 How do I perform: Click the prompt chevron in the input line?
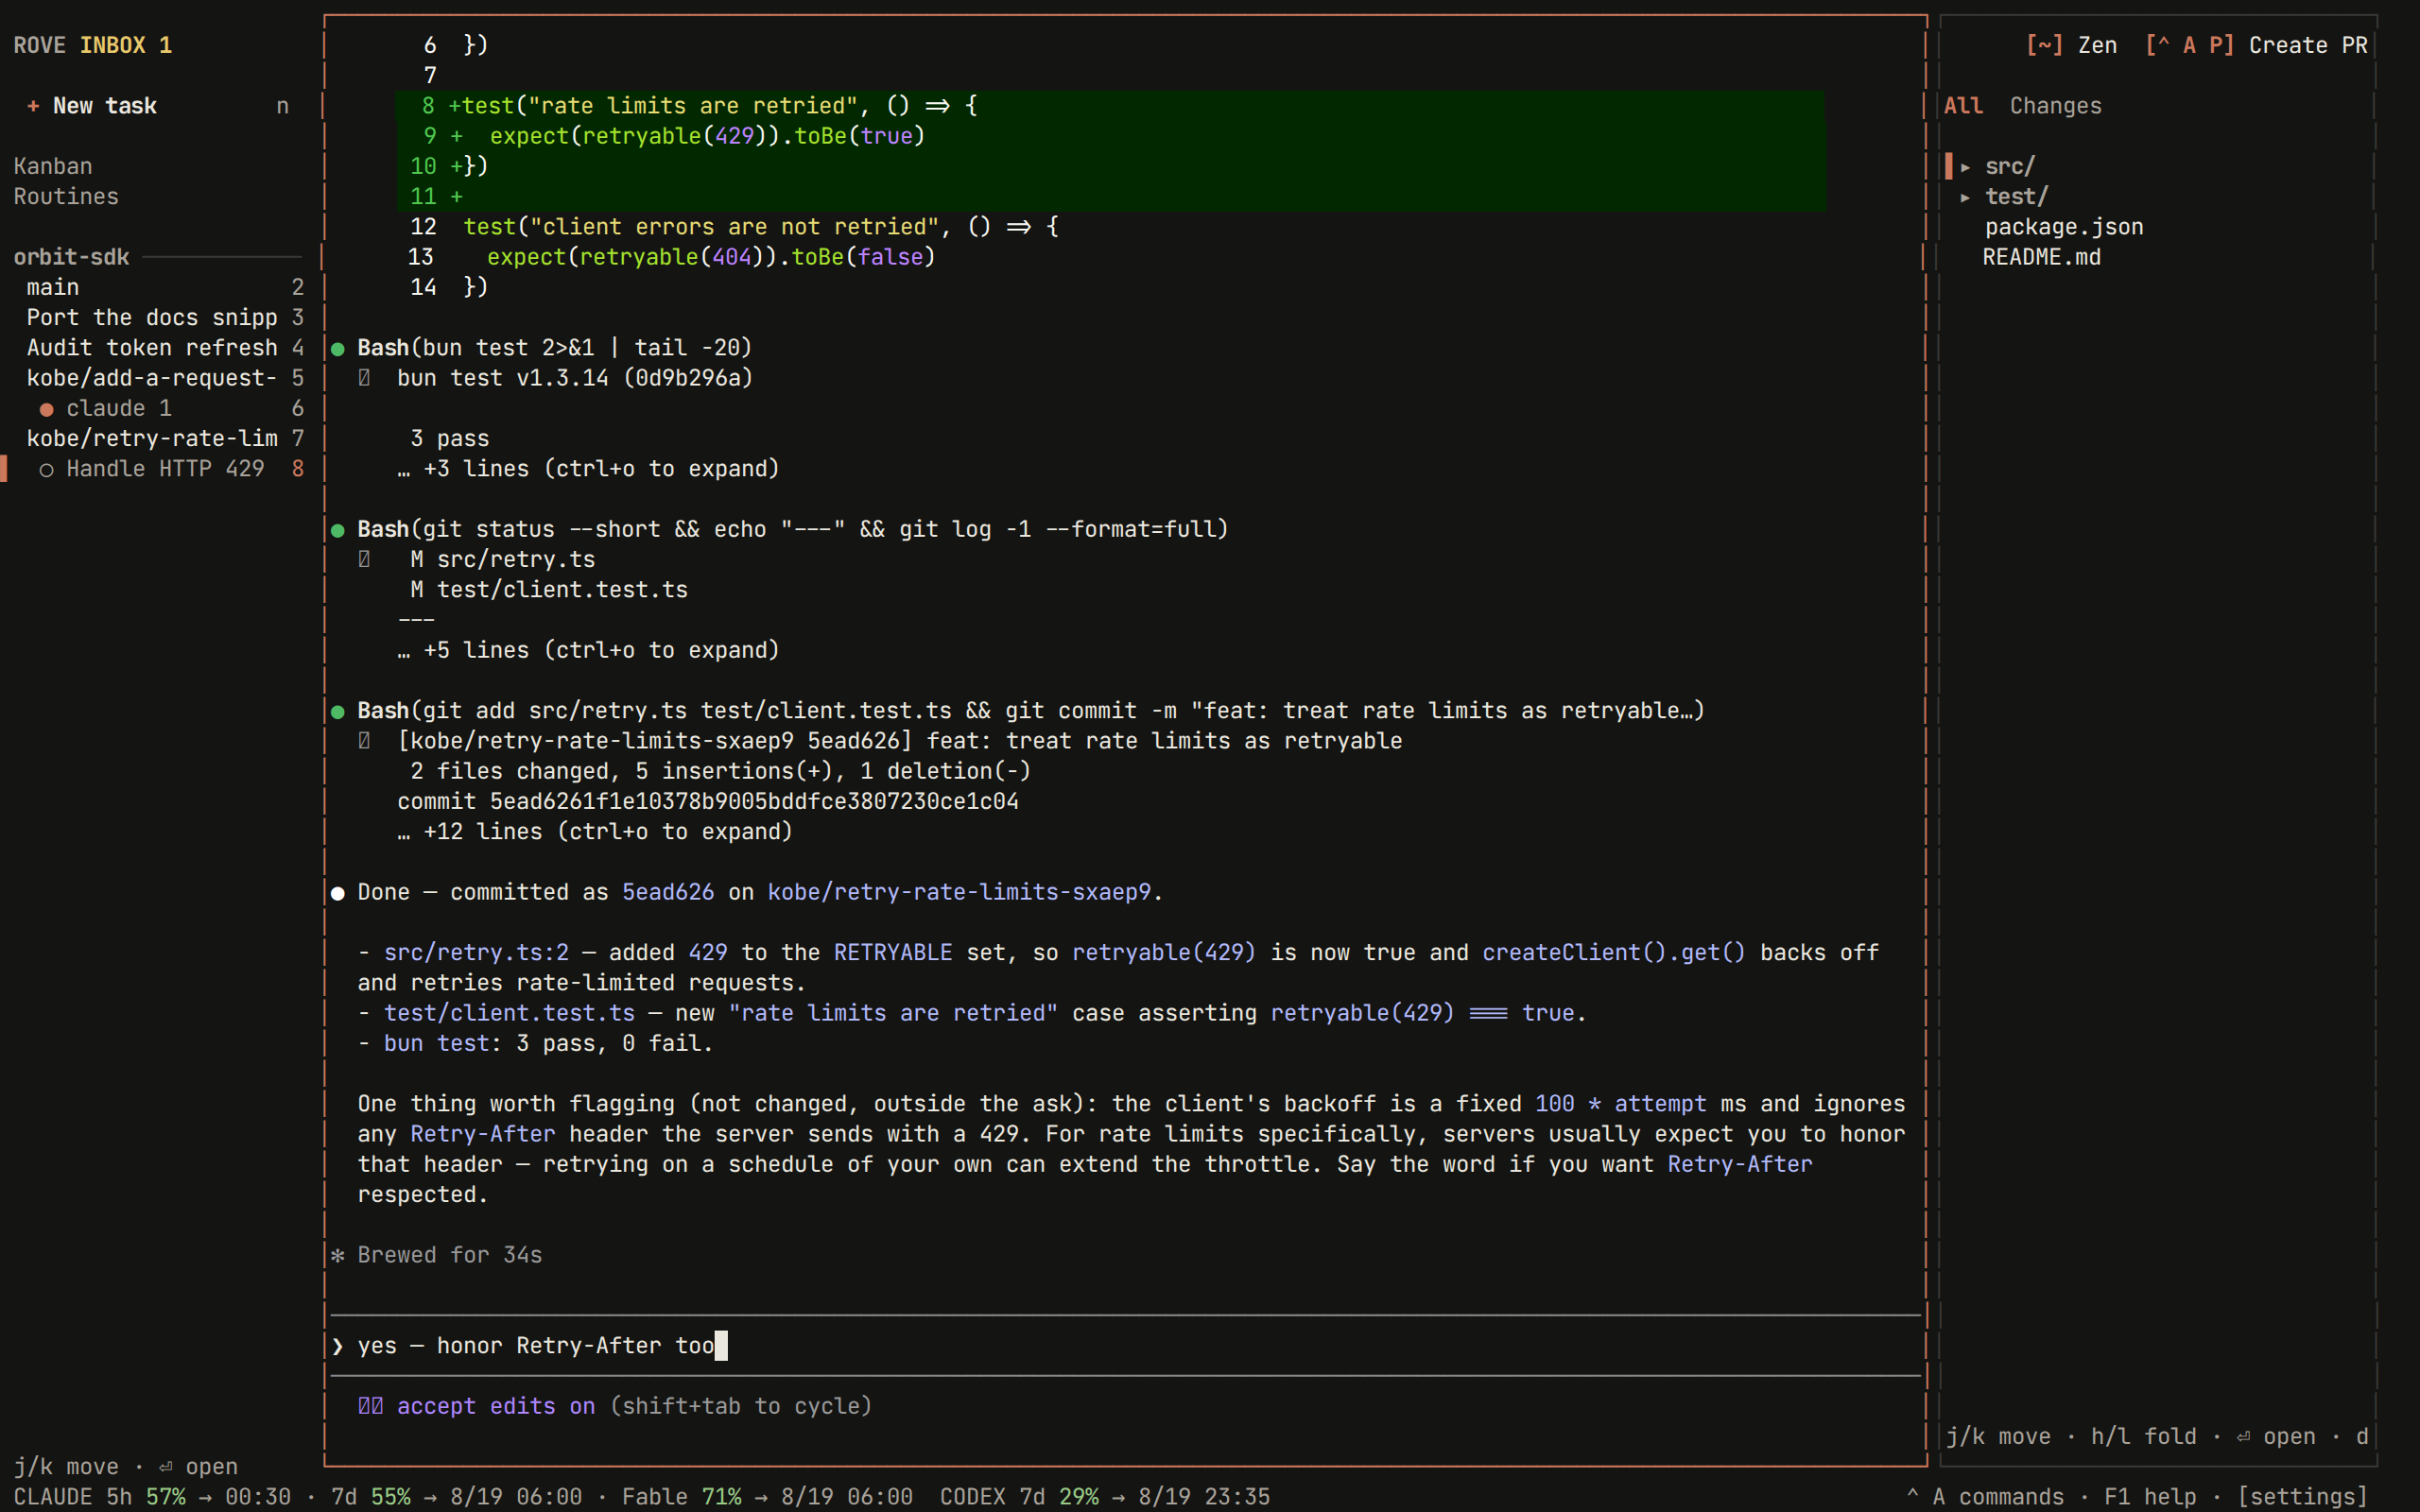click(338, 1346)
